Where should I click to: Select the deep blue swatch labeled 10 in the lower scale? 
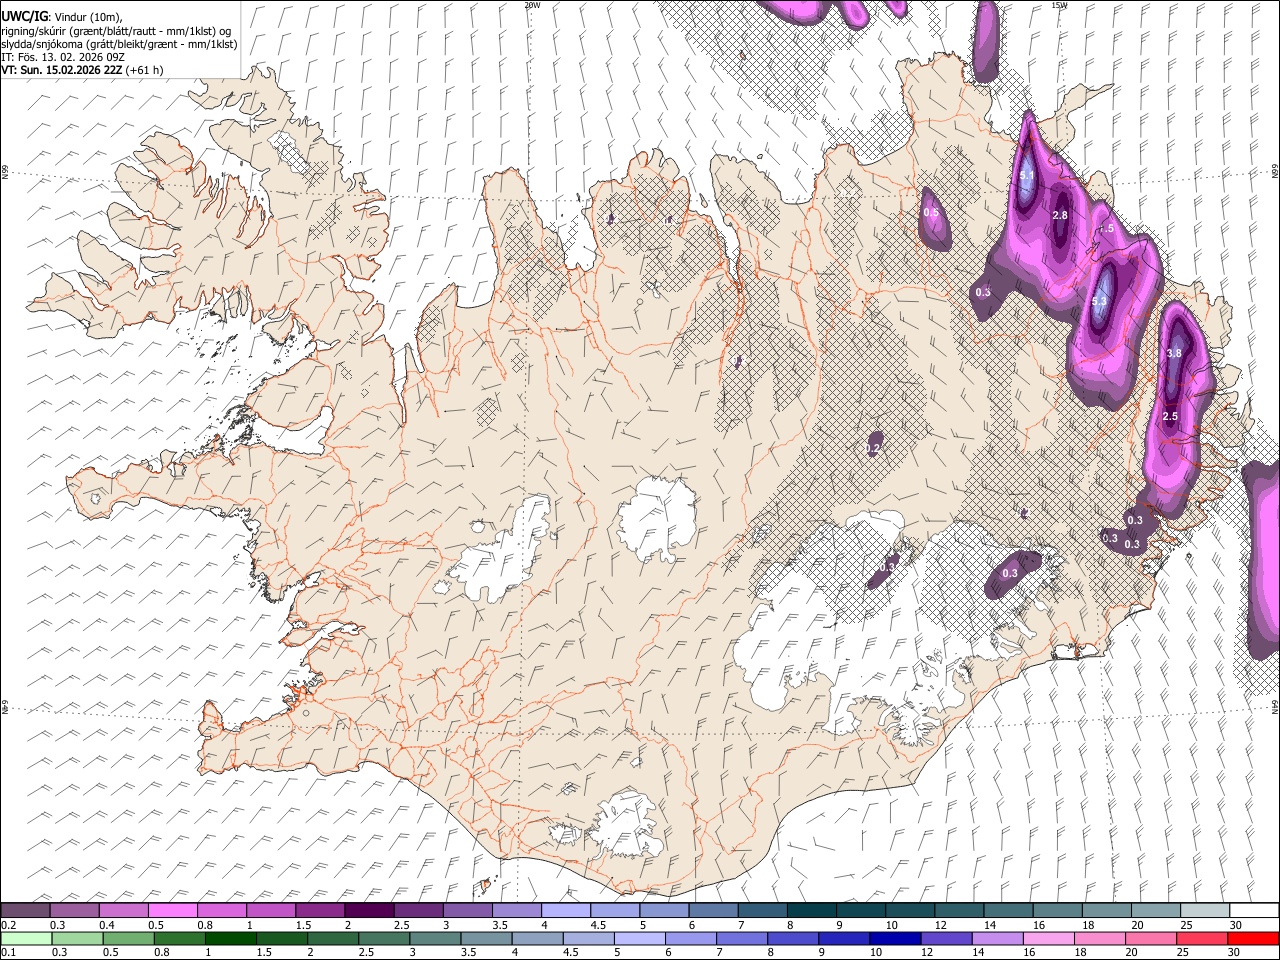[895, 938]
